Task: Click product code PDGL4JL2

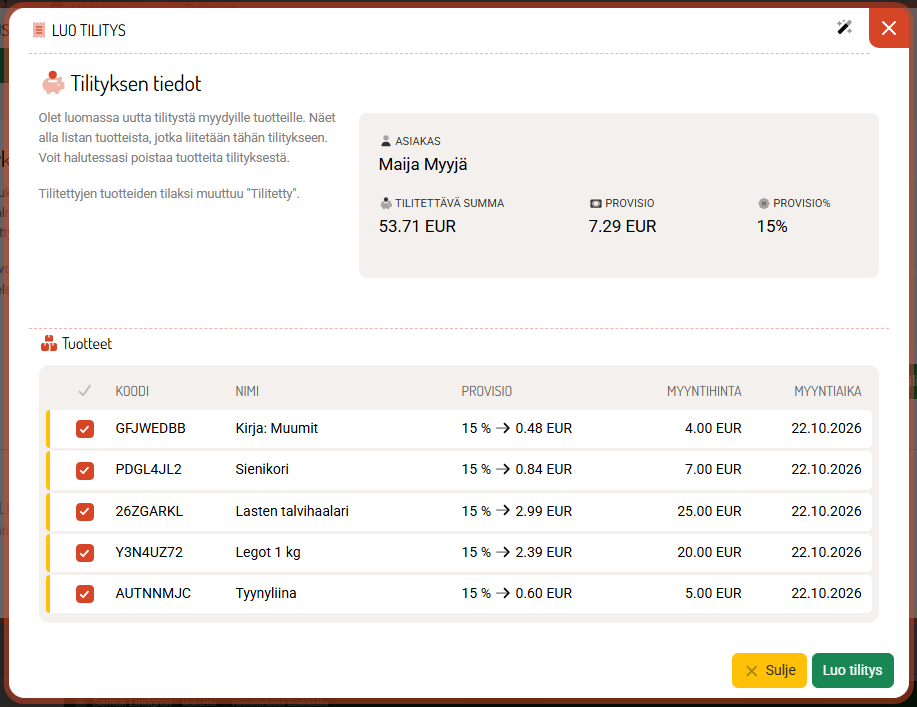Action: click(149, 470)
